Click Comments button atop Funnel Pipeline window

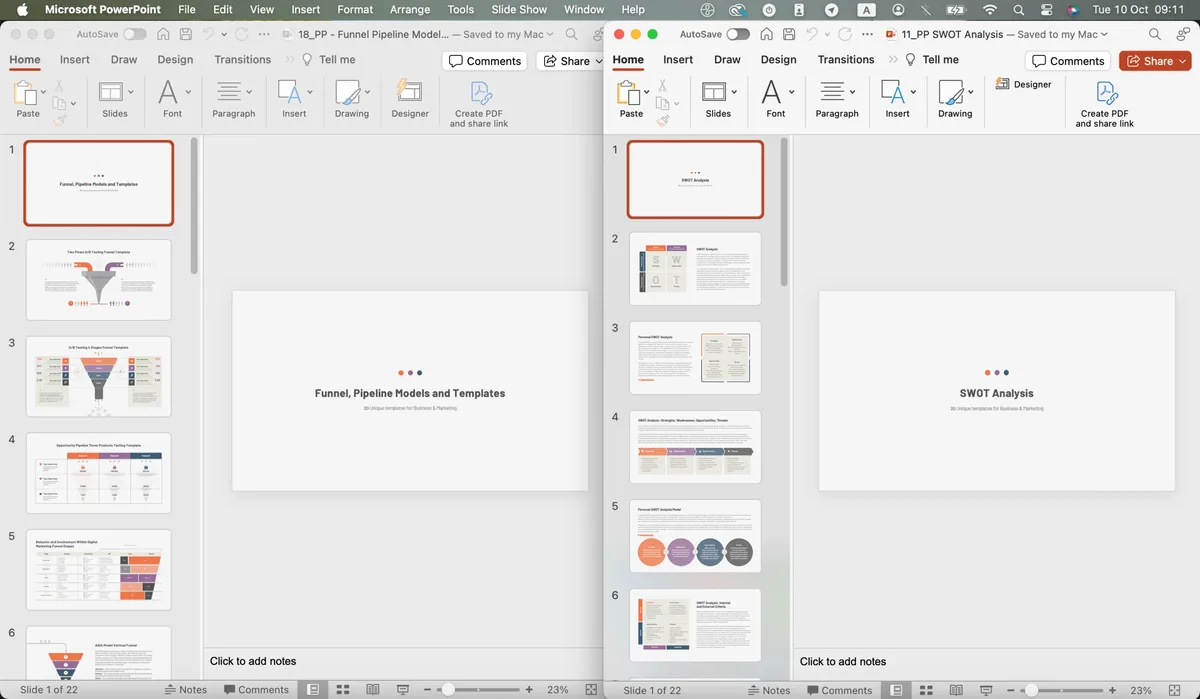click(485, 61)
